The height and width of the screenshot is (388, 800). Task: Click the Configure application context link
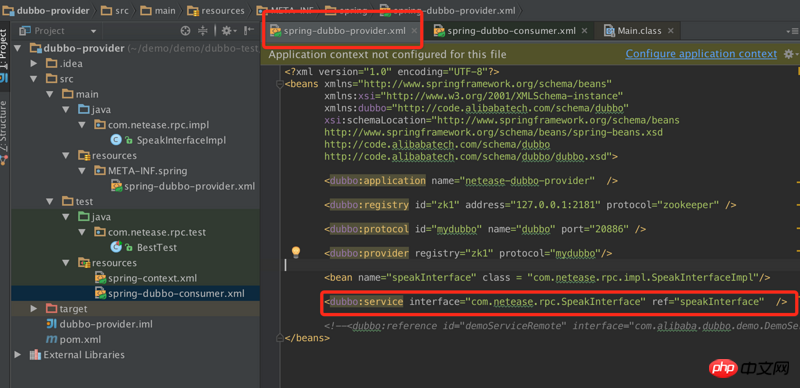coord(701,54)
